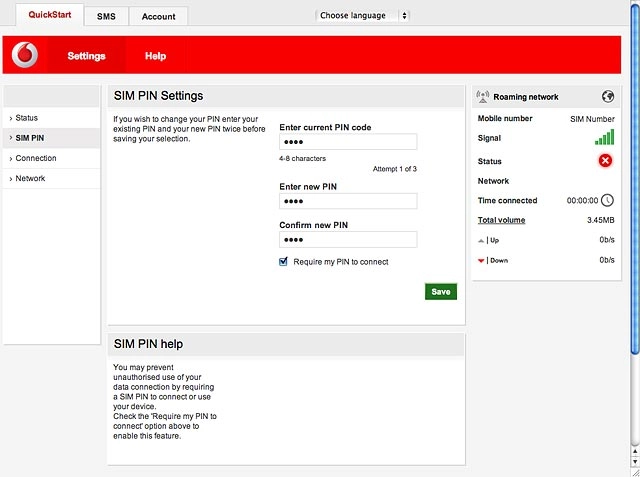Click the SIM PIN help heading
640x477 pixels.
pos(148,344)
